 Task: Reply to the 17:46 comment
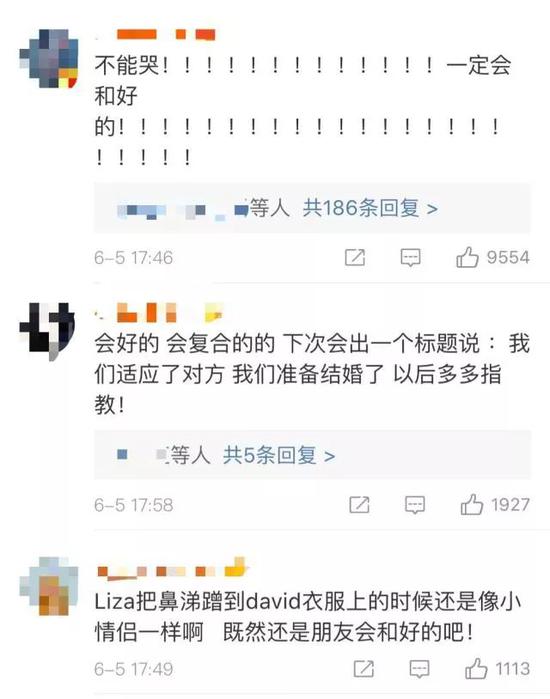pyautogui.click(x=410, y=258)
